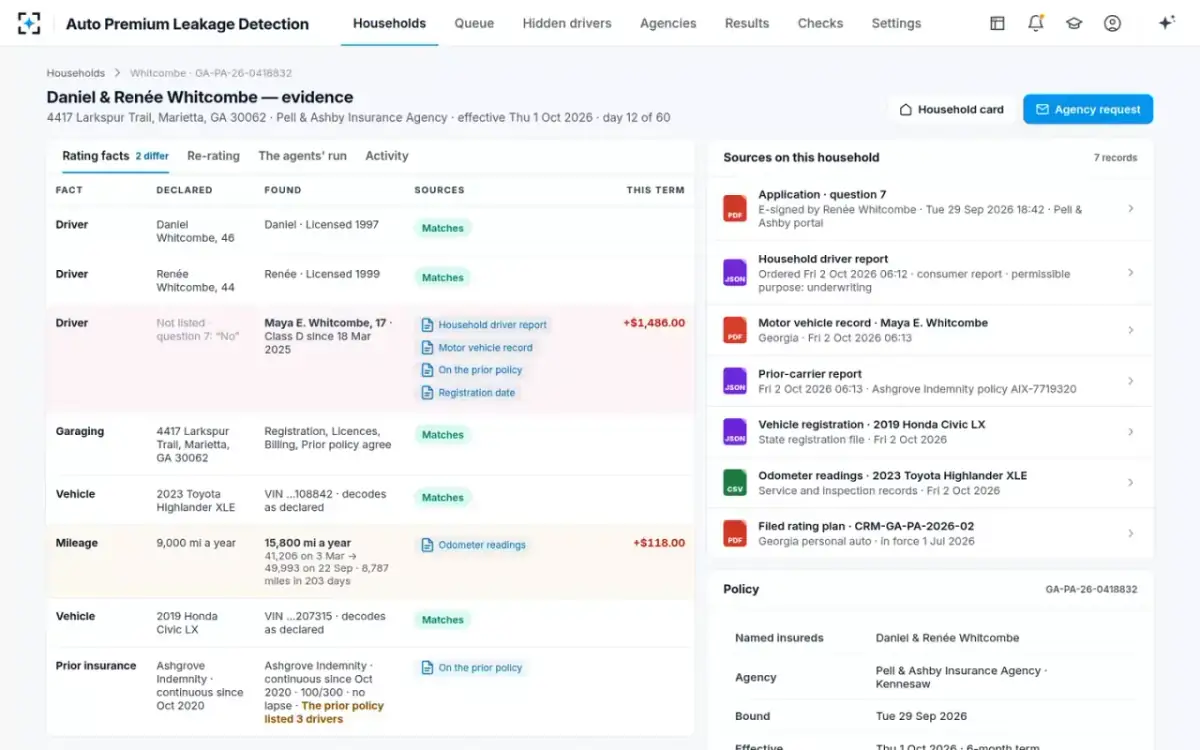Viewport: 1200px width, 750px height.
Task: Click the Matches badge for Daniel driver
Action: tap(443, 228)
